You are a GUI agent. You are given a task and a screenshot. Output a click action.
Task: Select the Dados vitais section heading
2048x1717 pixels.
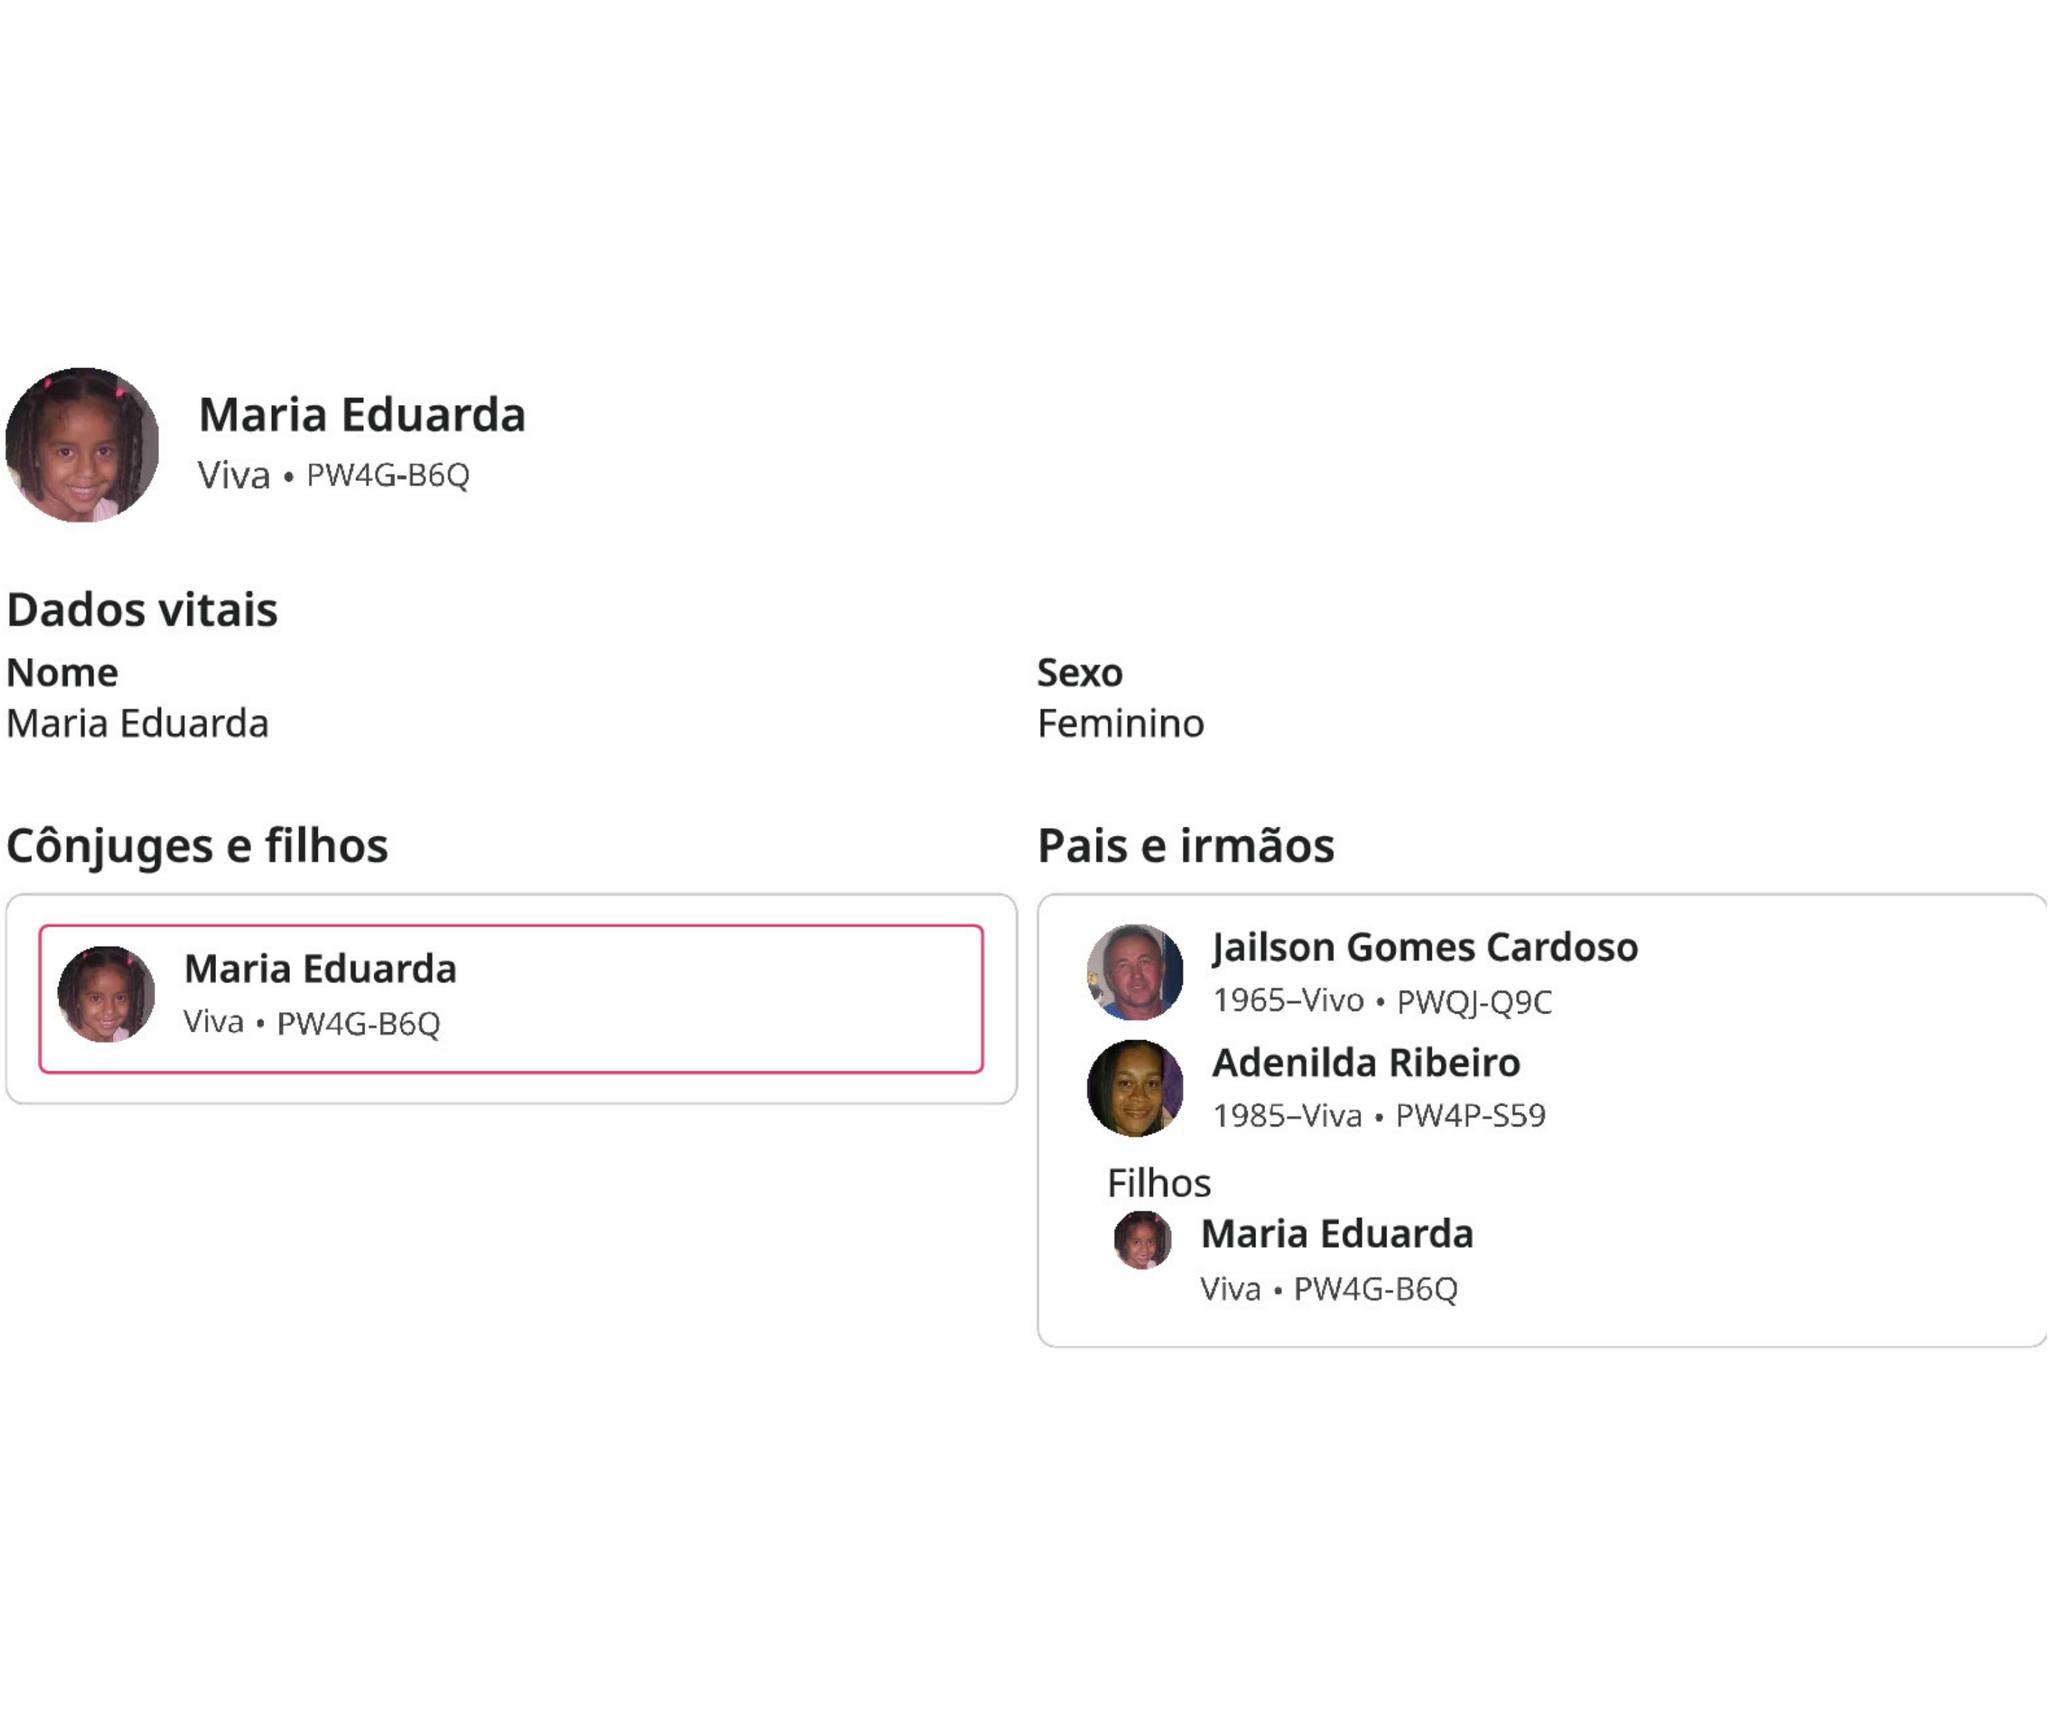(142, 609)
